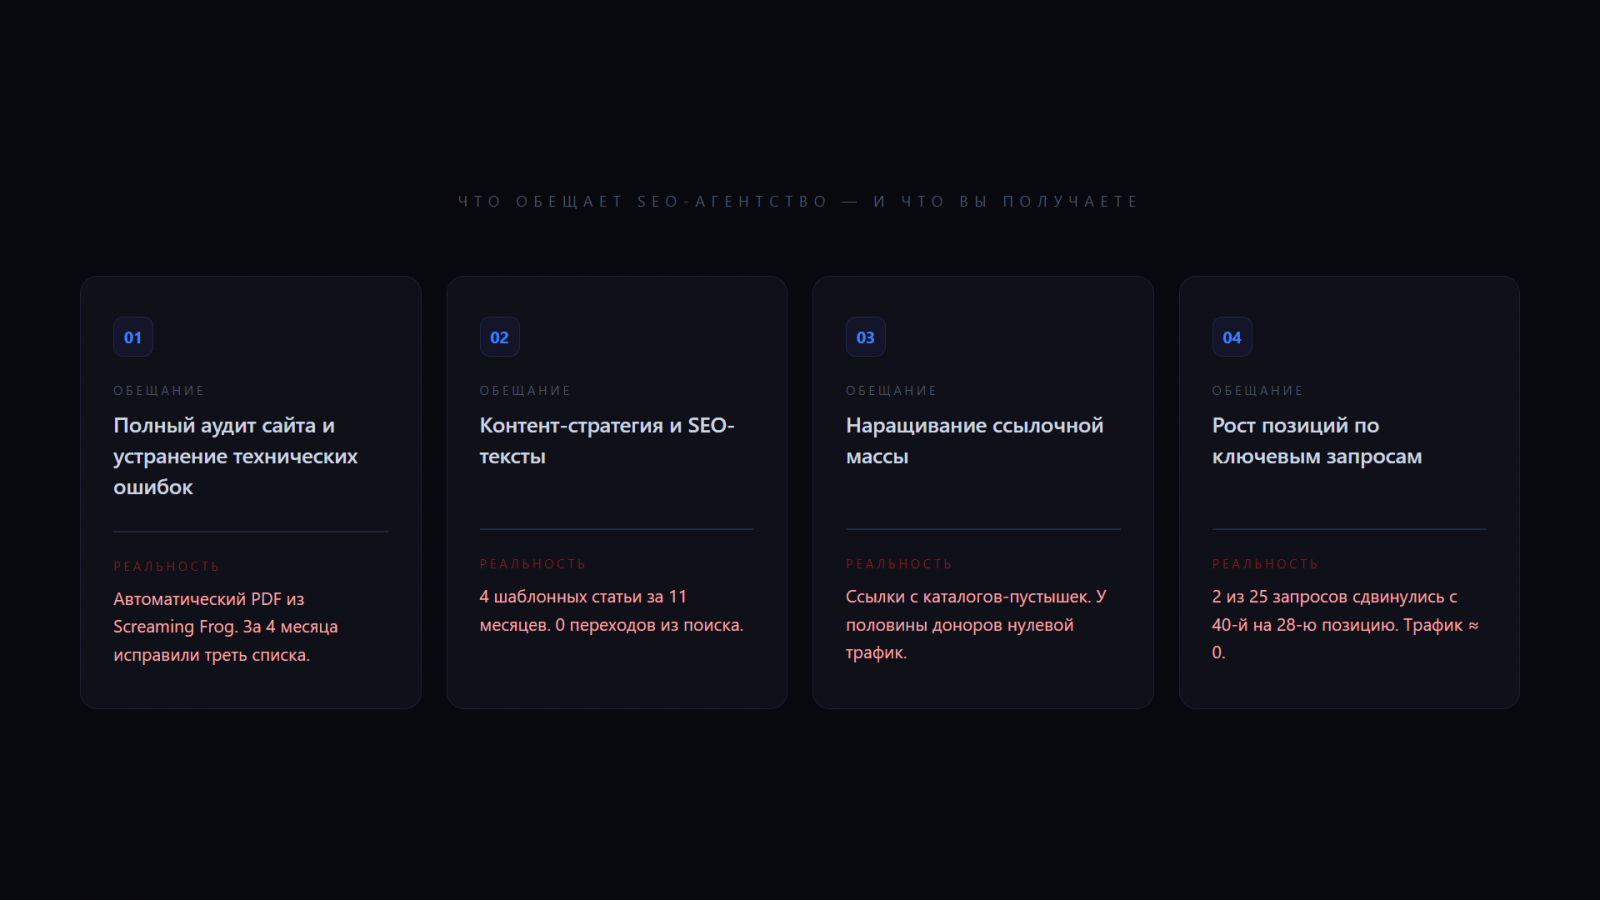This screenshot has height=900, width=1600.
Task: Click the 01 number badge
Action: coord(133,338)
